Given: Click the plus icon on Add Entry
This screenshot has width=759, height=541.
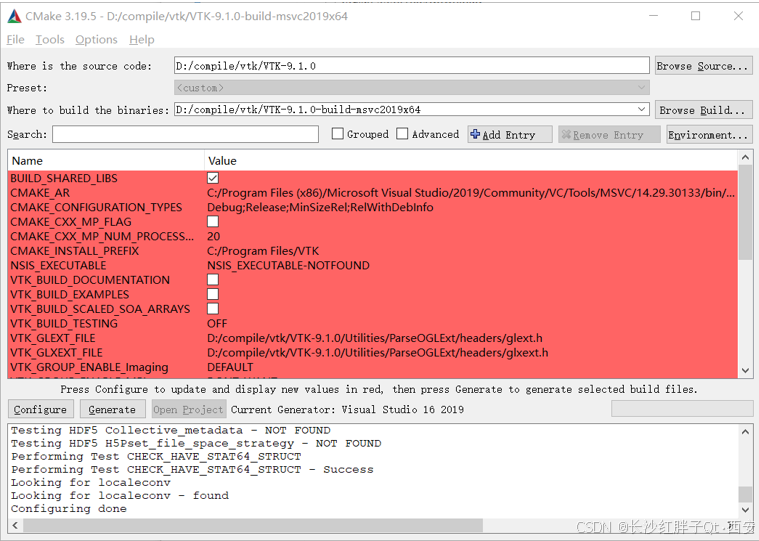Looking at the screenshot, I should 475,135.
